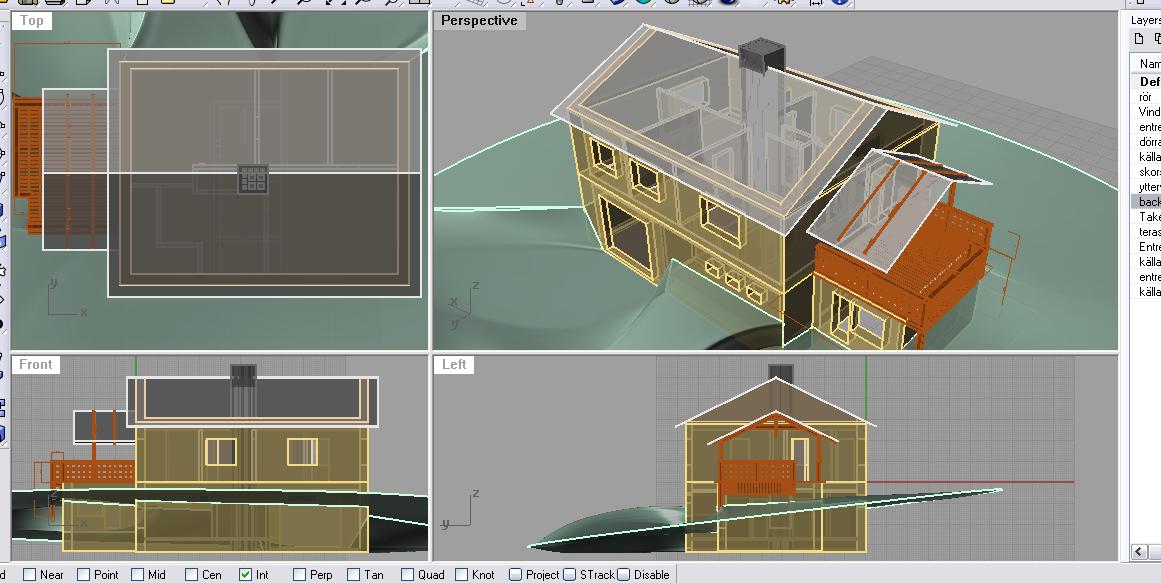1161x583 pixels.
Task: Select the Top viewport label
Action: pos(33,20)
